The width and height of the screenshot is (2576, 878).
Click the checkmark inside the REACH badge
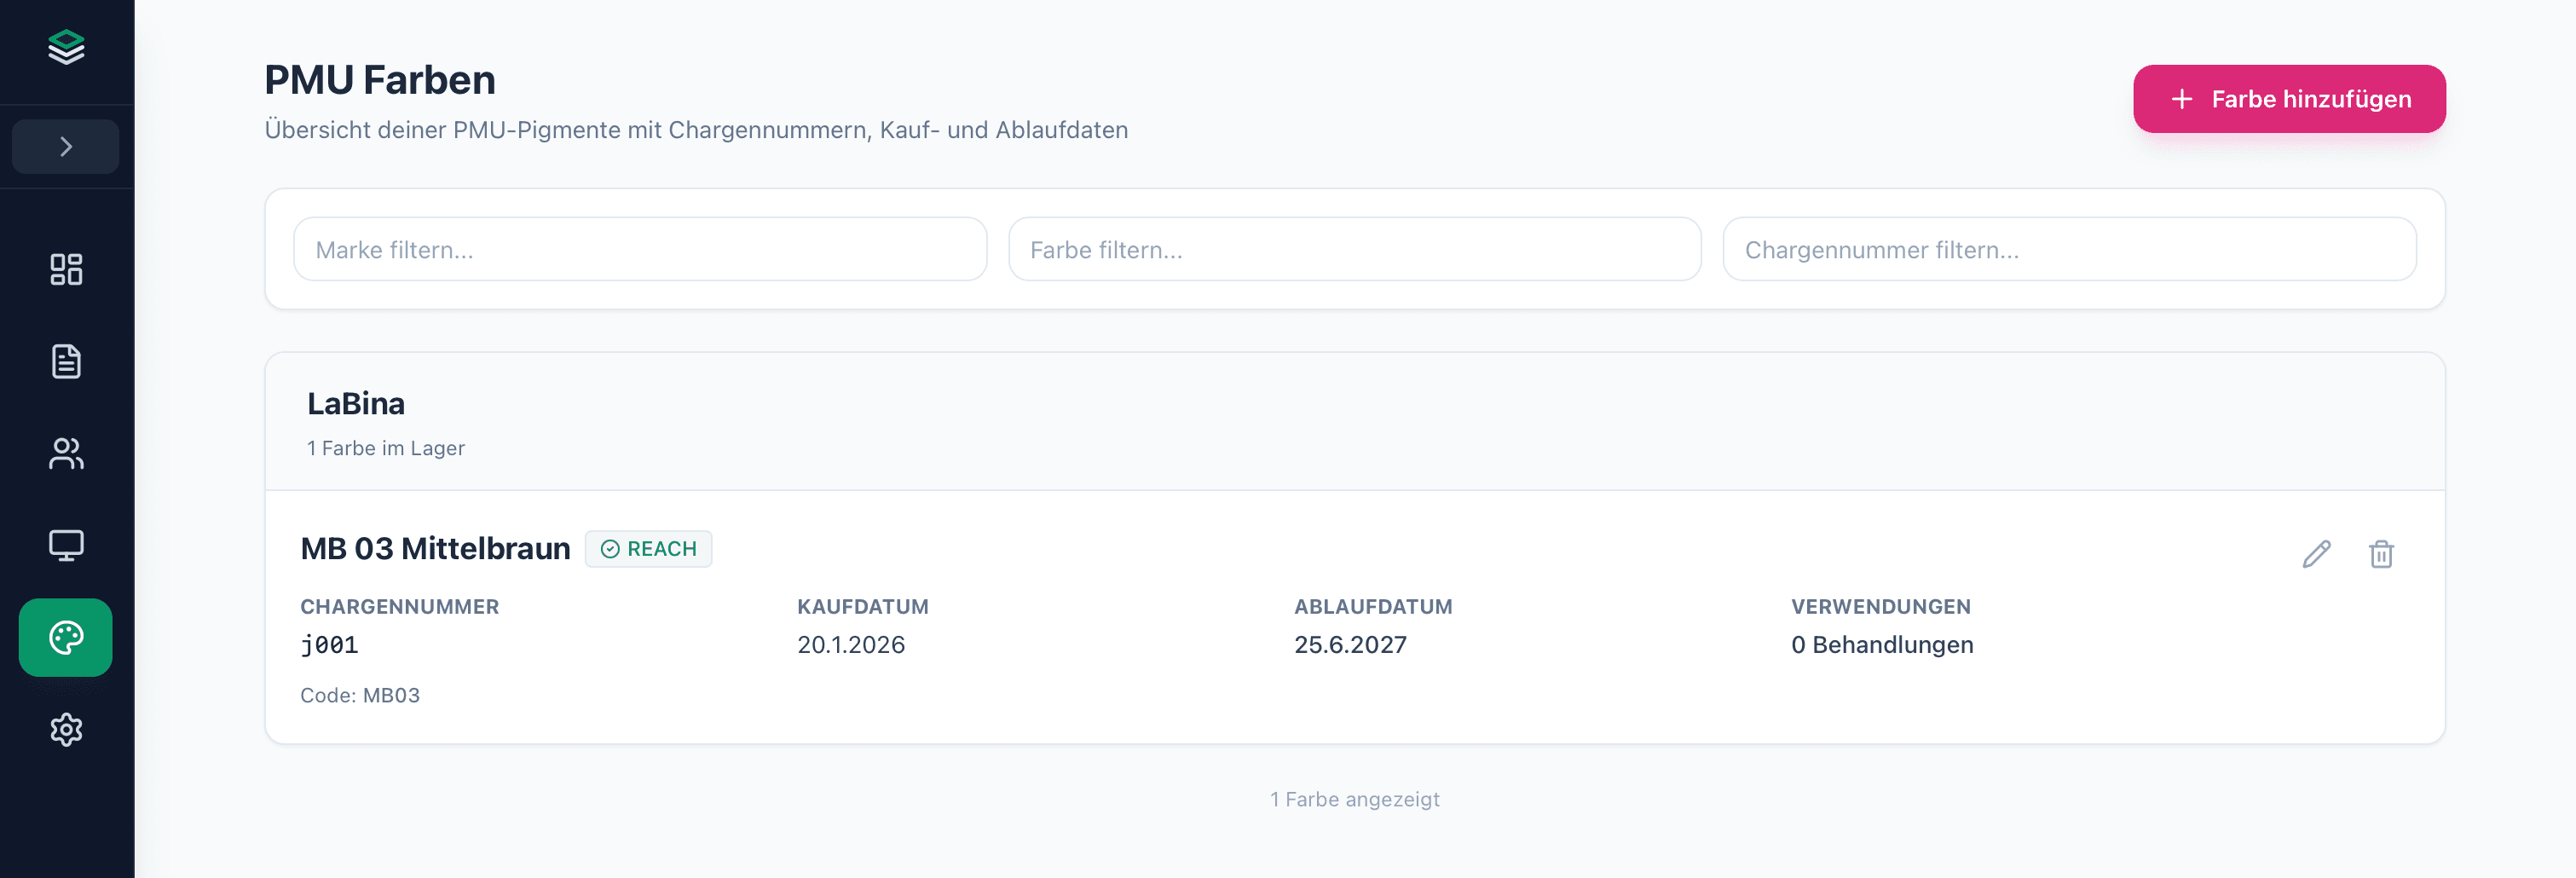click(610, 548)
